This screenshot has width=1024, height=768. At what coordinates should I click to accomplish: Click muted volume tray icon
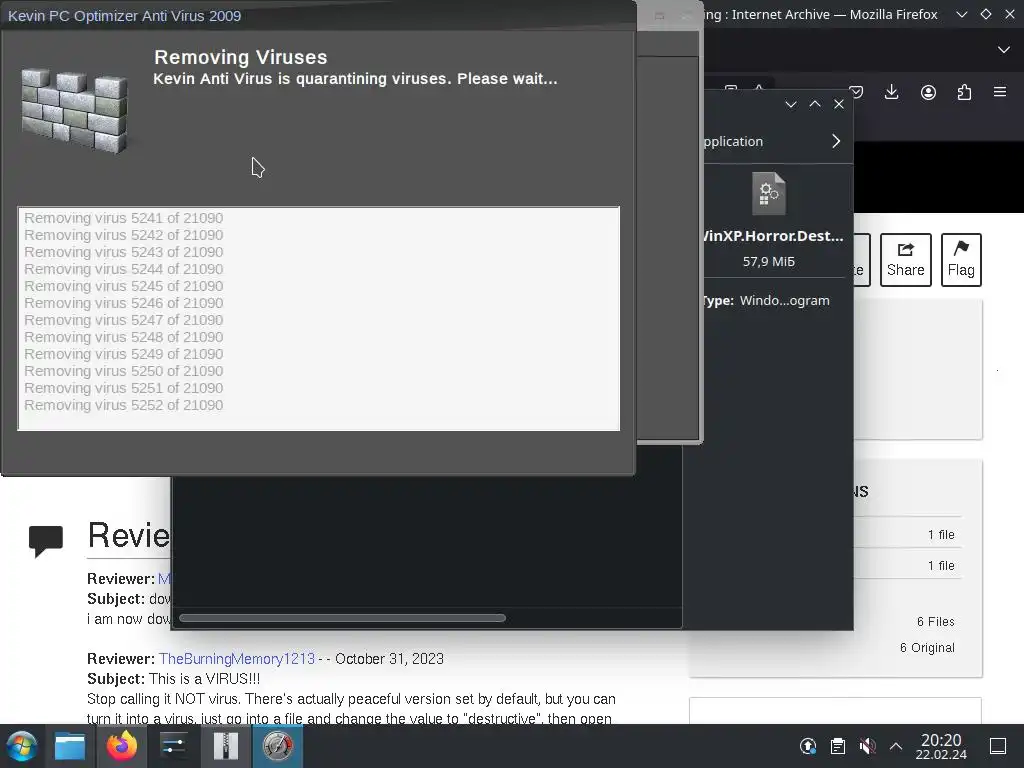tap(867, 746)
